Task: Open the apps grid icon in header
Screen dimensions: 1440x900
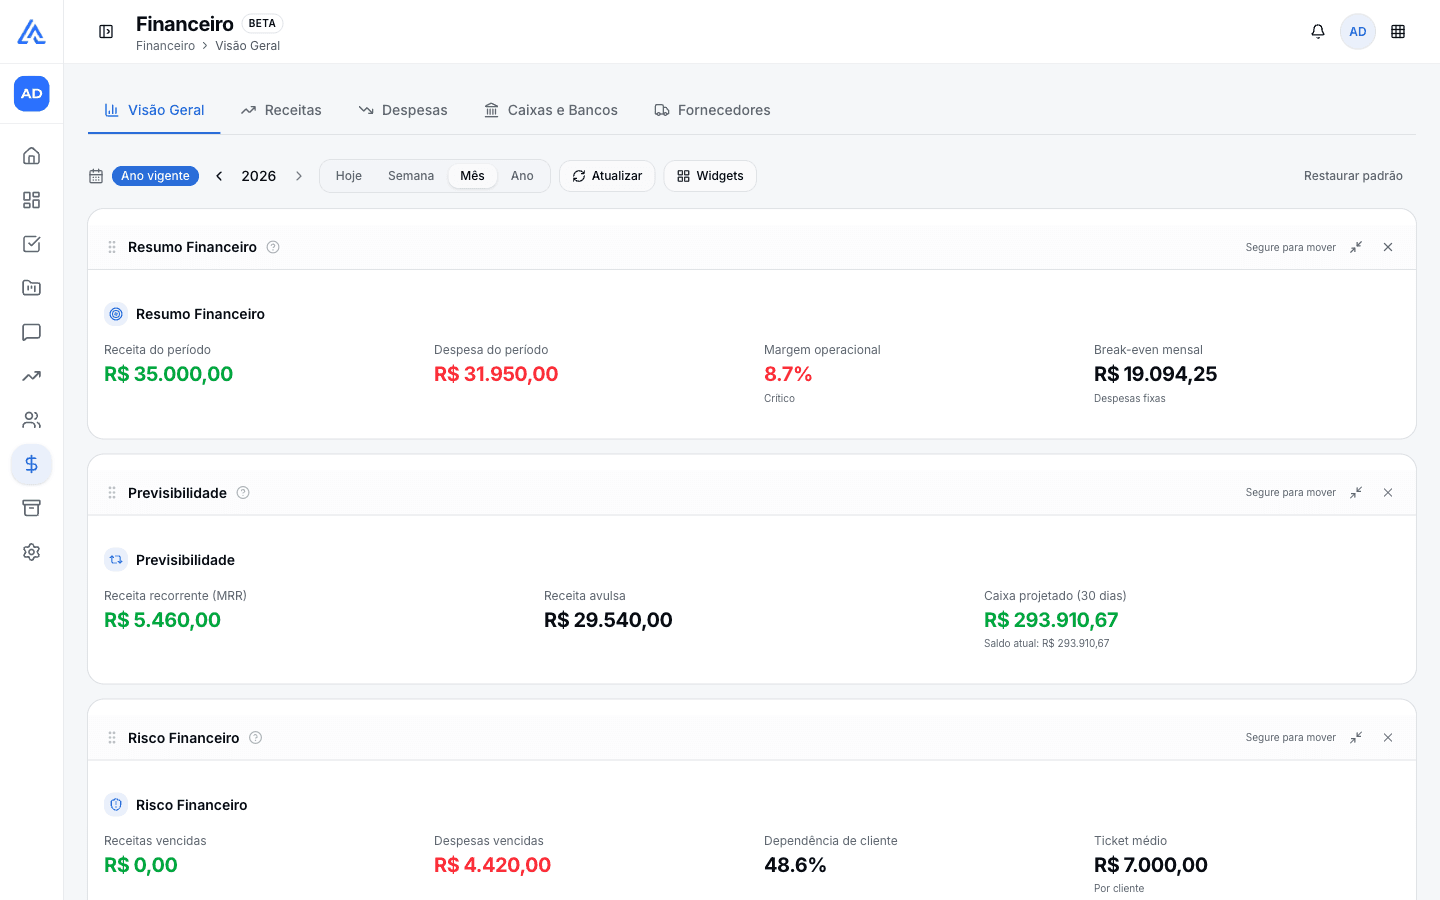Action: (1398, 32)
